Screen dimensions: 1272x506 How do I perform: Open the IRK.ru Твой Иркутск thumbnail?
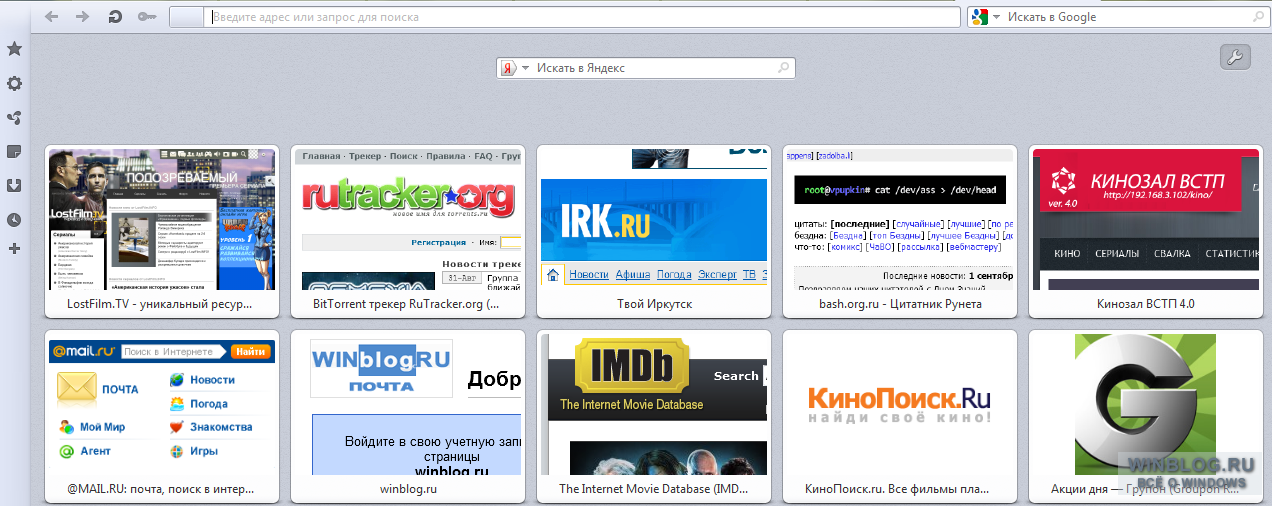(x=654, y=219)
